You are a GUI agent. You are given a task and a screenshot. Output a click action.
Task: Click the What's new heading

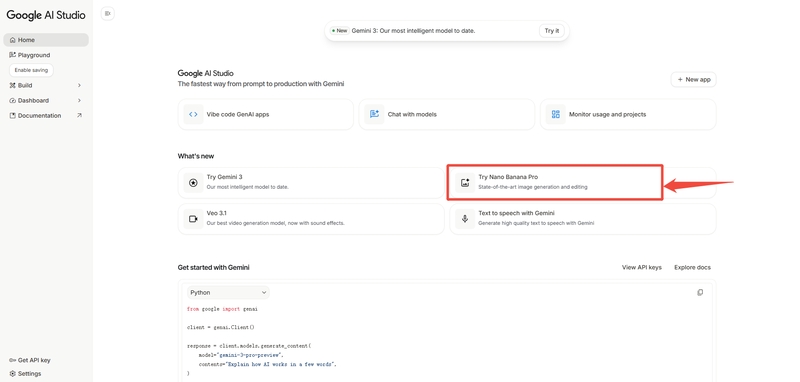pos(196,156)
